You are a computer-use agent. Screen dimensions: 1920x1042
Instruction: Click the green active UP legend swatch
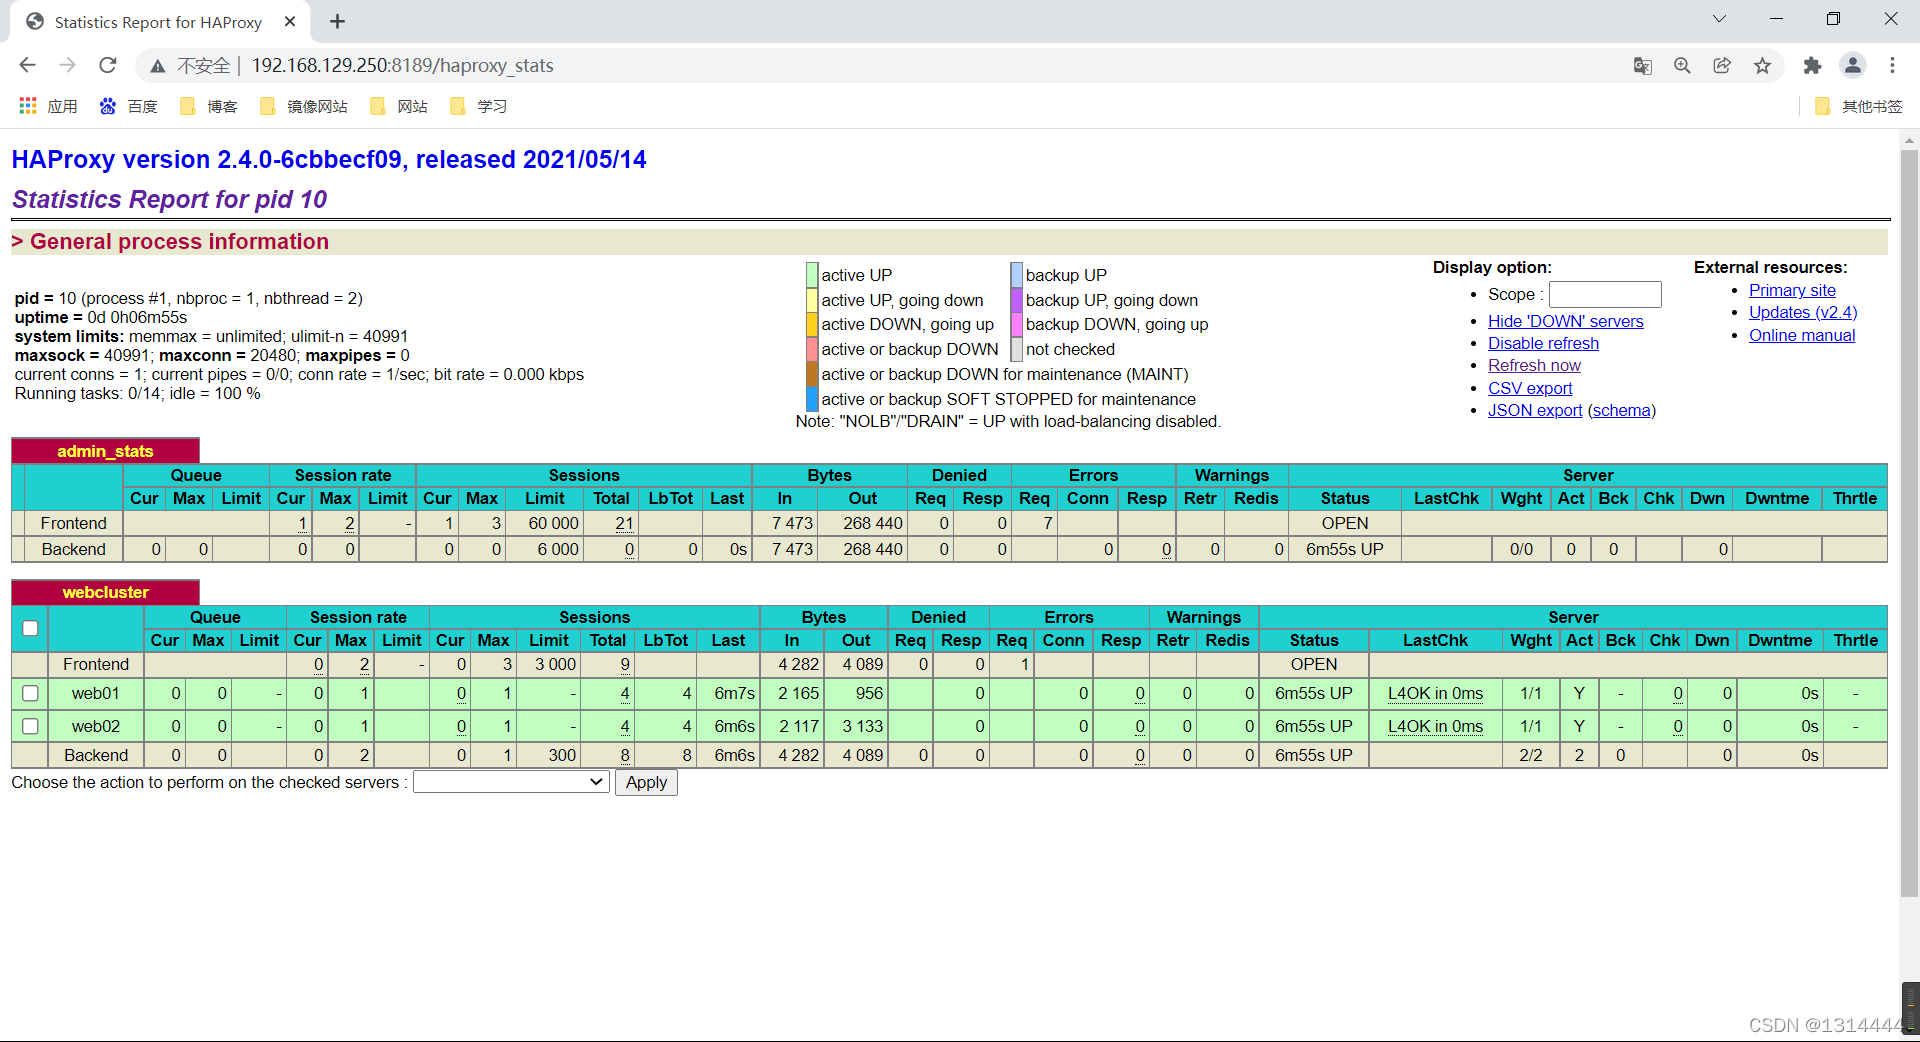click(812, 275)
